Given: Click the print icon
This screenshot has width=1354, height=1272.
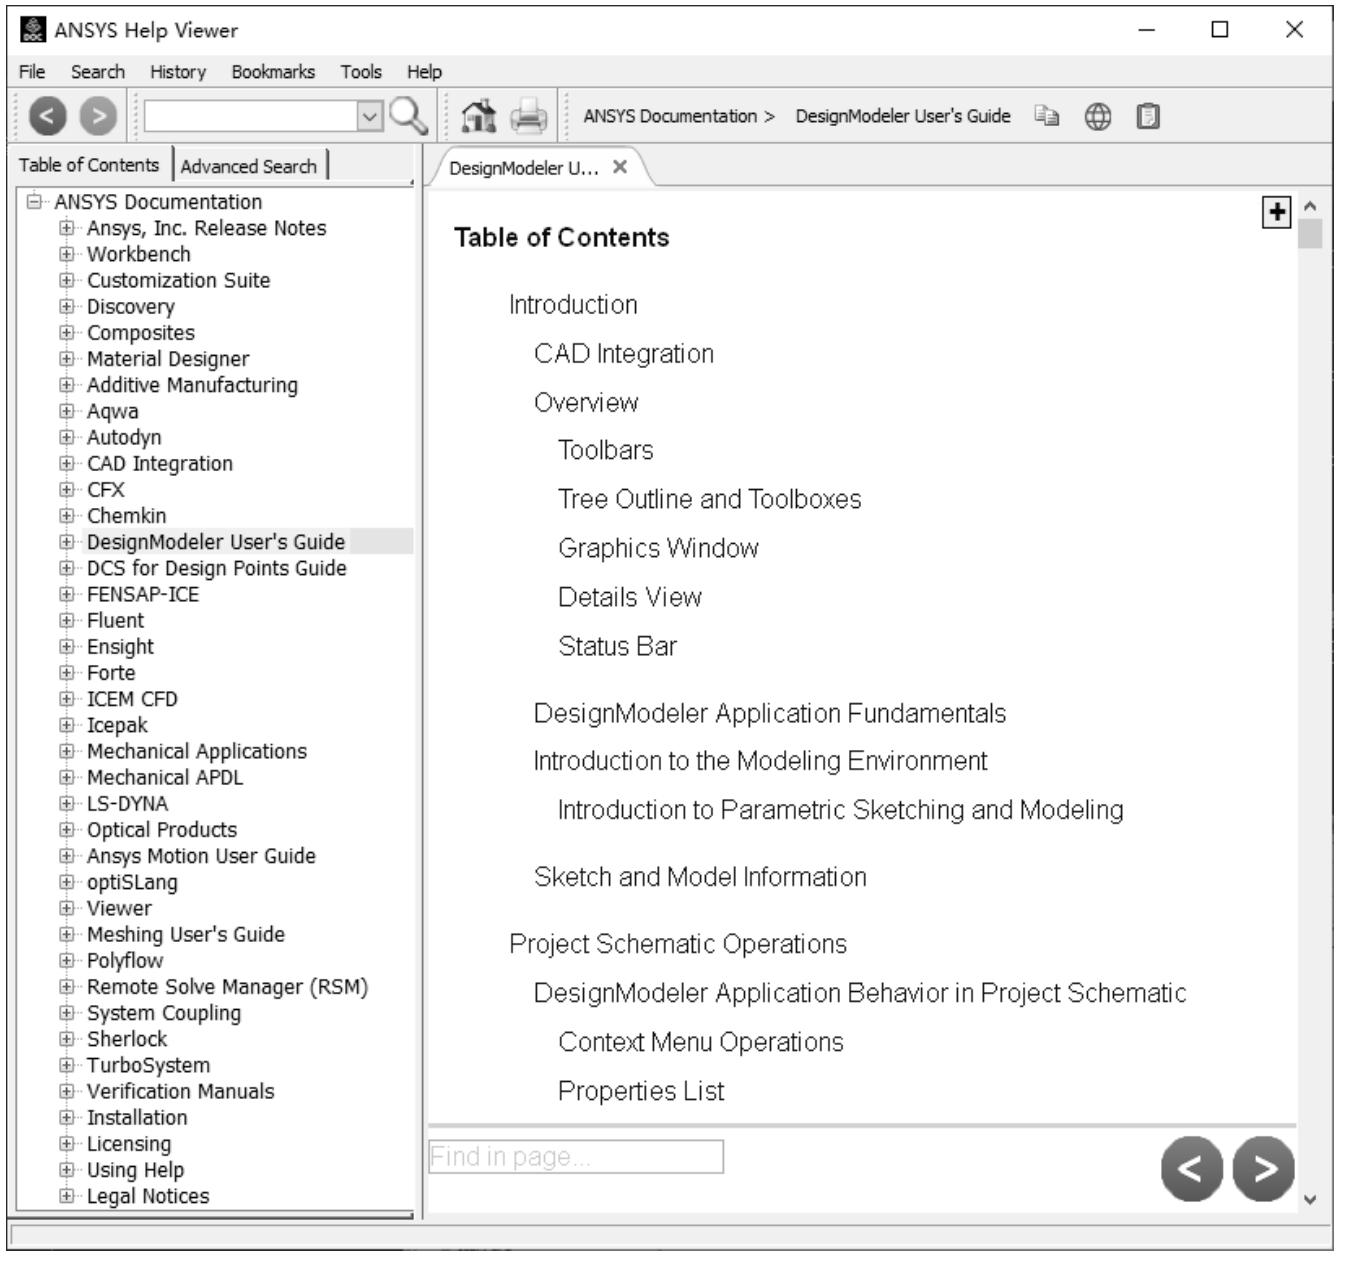Looking at the screenshot, I should tap(529, 117).
